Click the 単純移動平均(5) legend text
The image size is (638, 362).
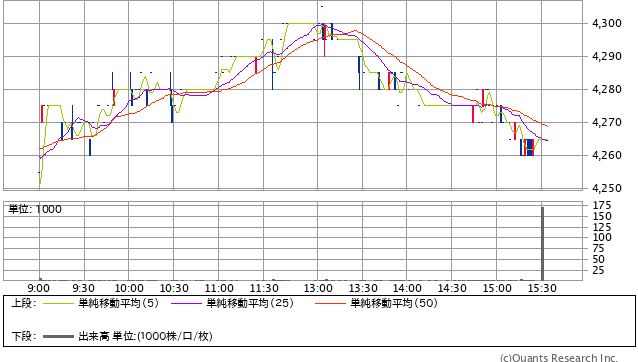pos(118,303)
